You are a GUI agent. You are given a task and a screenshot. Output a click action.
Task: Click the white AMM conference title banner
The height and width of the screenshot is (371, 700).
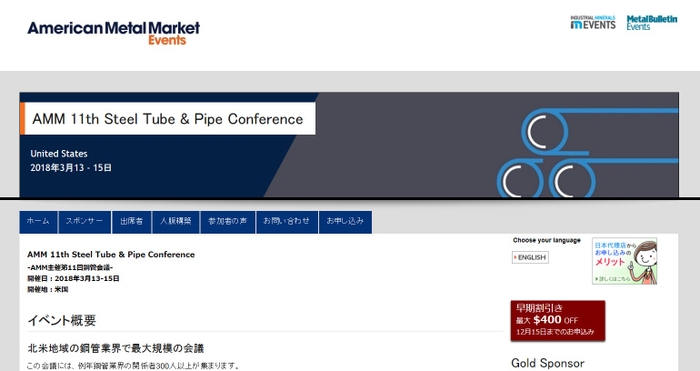[168, 119]
